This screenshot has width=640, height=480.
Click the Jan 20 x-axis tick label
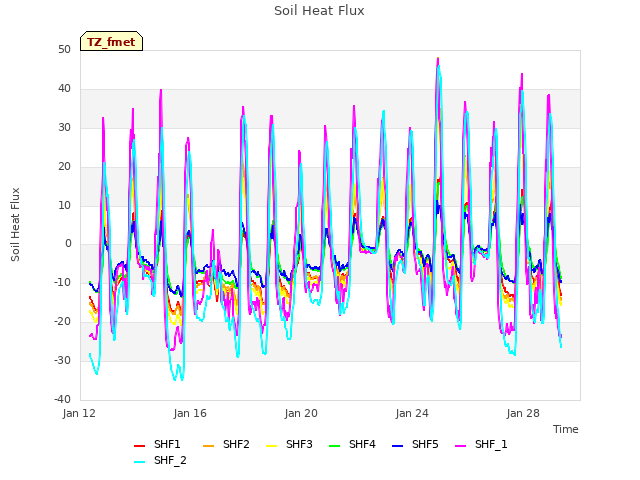pos(301,413)
